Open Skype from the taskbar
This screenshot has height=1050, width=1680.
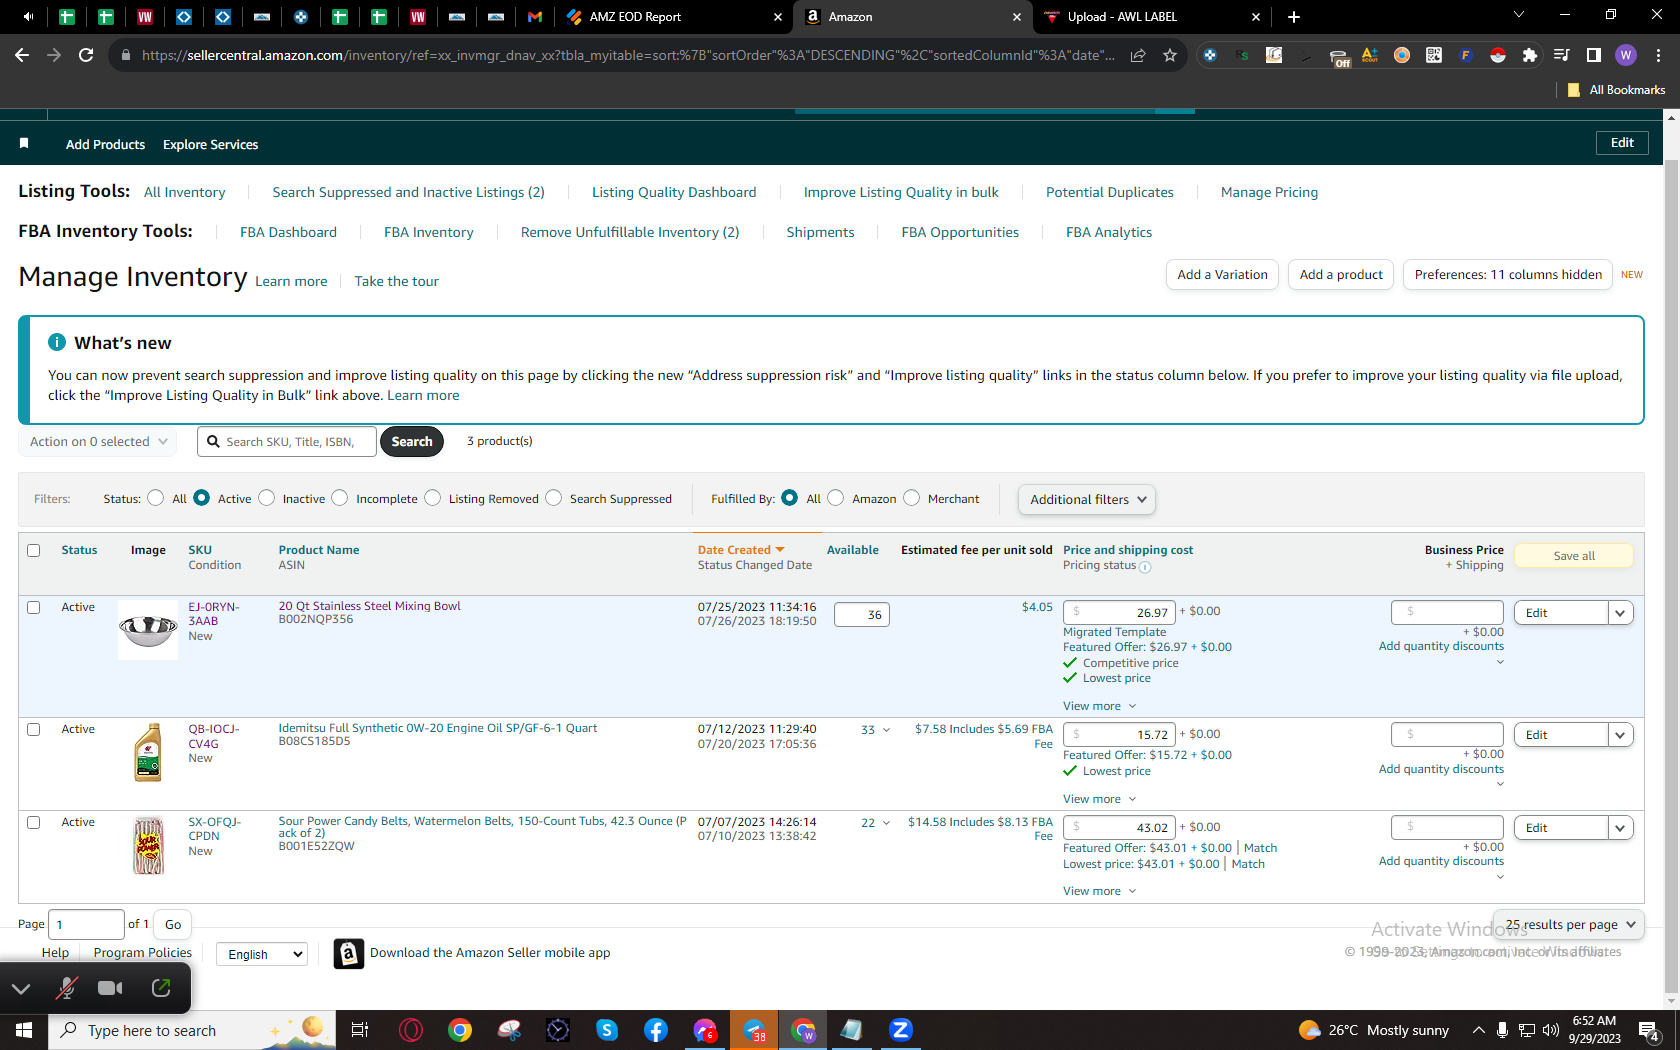point(607,1030)
